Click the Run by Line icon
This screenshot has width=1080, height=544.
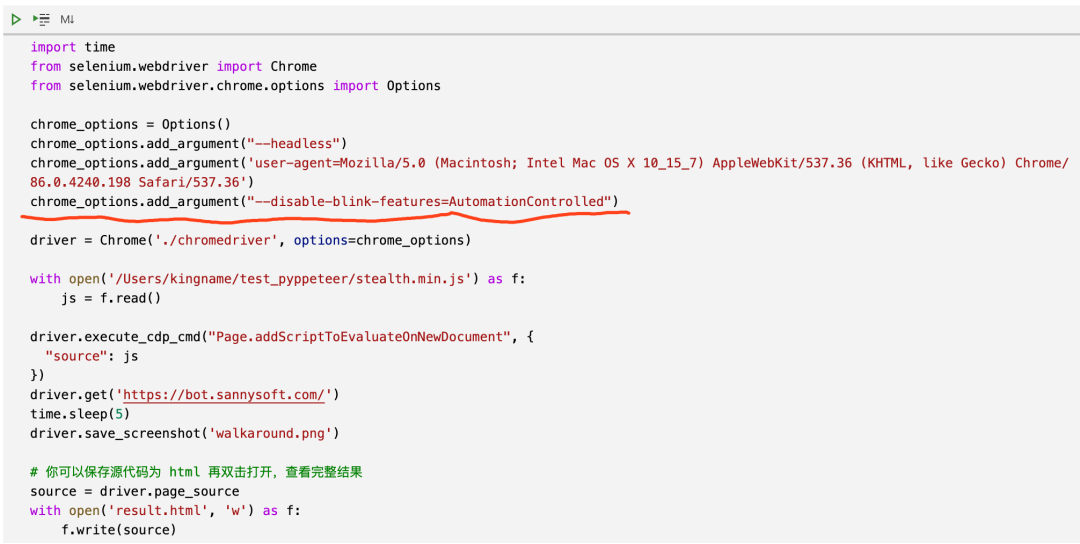(41, 19)
